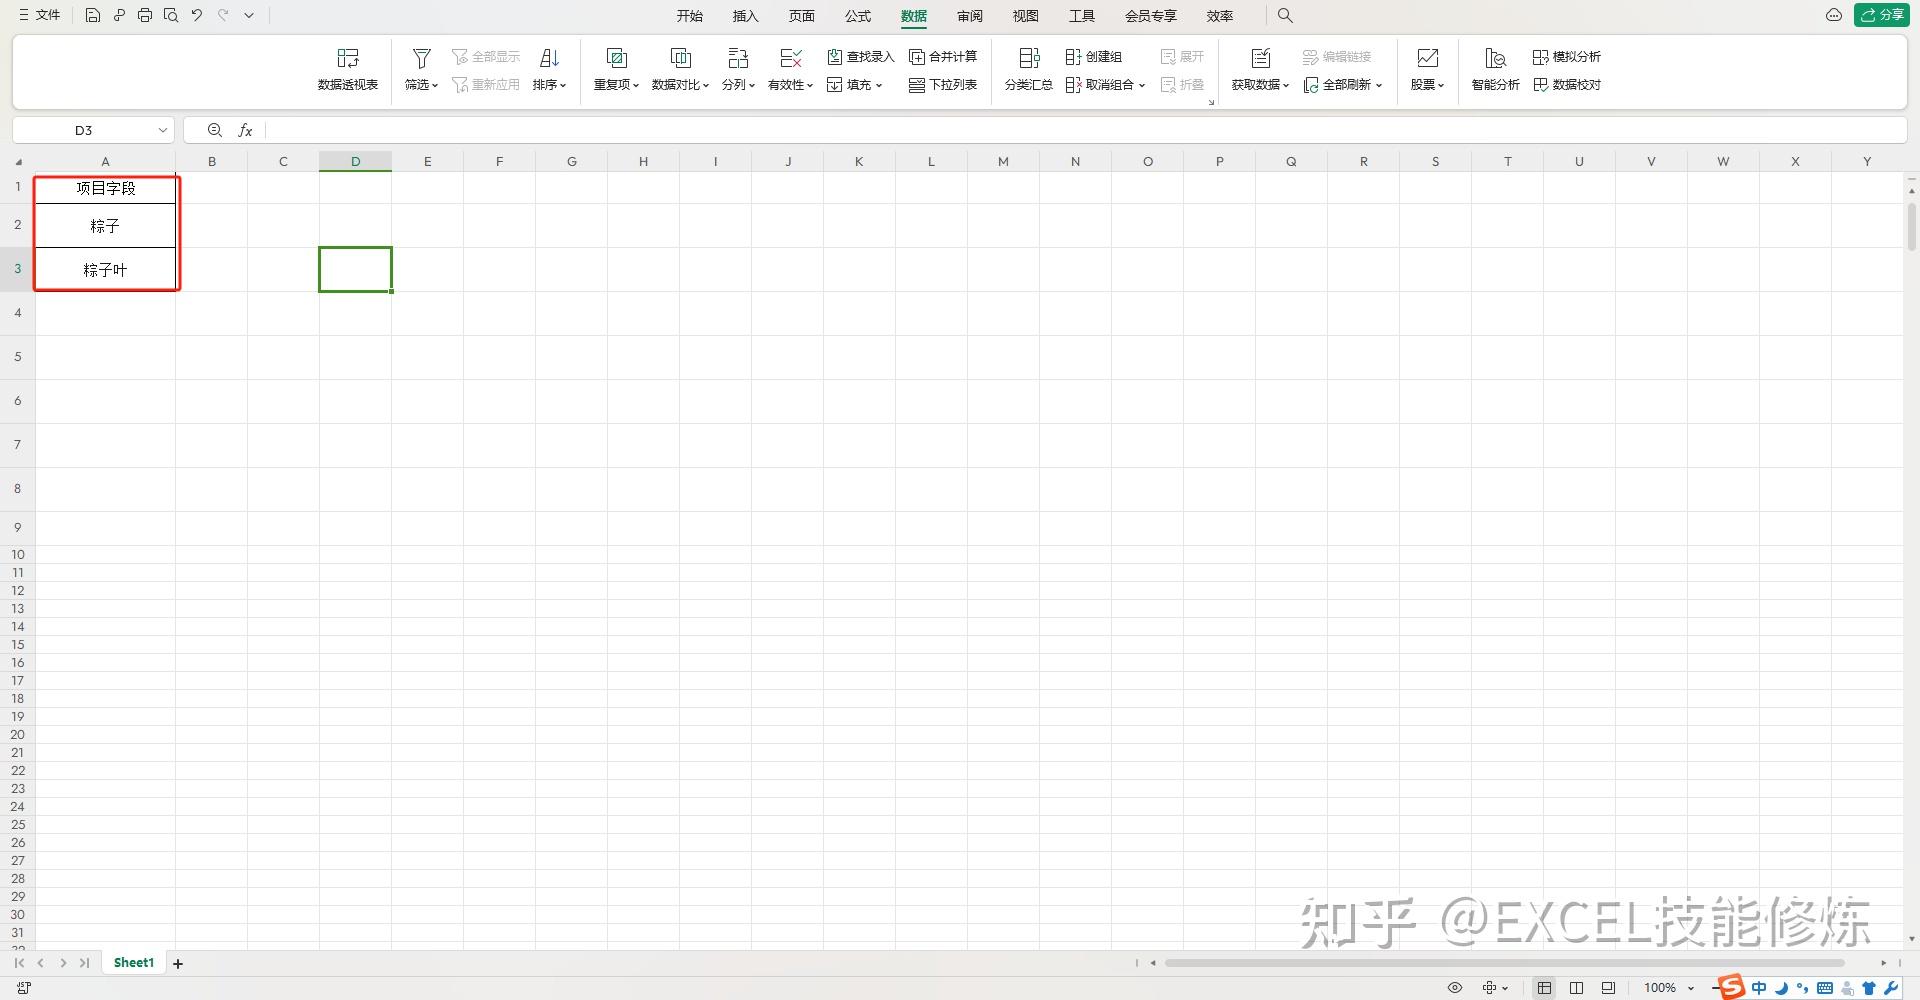The height and width of the screenshot is (1000, 1920).
Task: Open the 智能分析 smart analysis tool
Action: 1494,70
